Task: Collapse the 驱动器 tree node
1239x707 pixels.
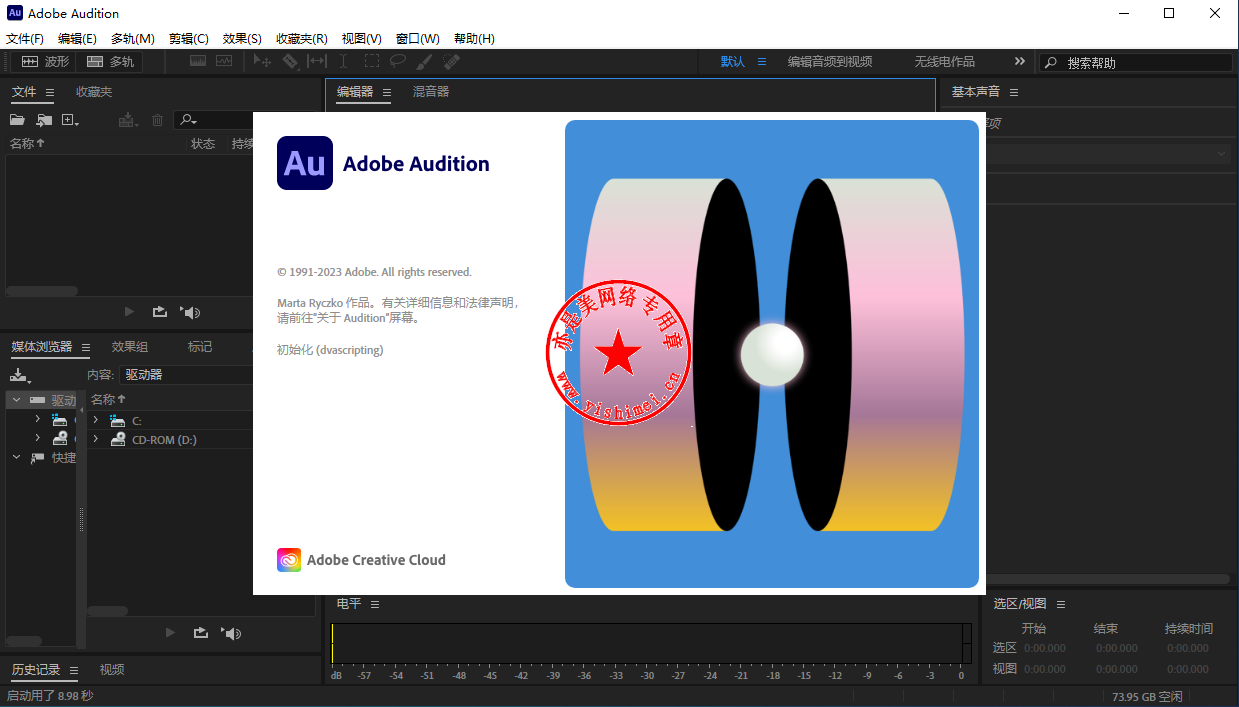Action: [16, 400]
